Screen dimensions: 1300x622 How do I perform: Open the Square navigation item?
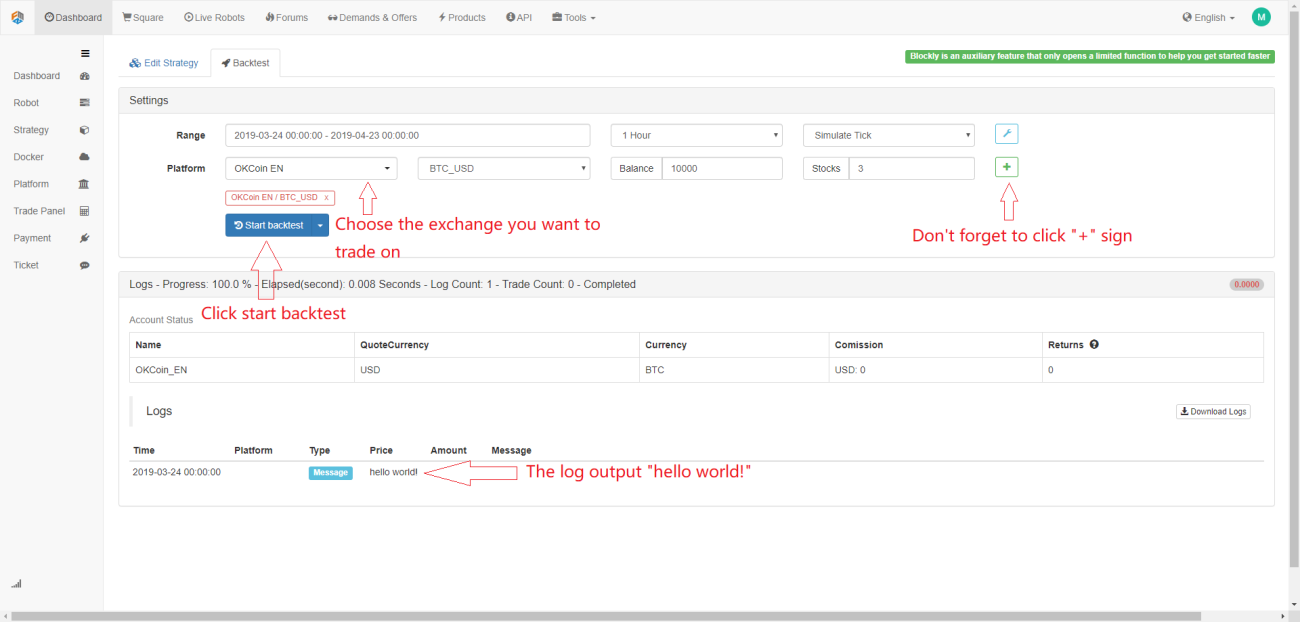(143, 17)
